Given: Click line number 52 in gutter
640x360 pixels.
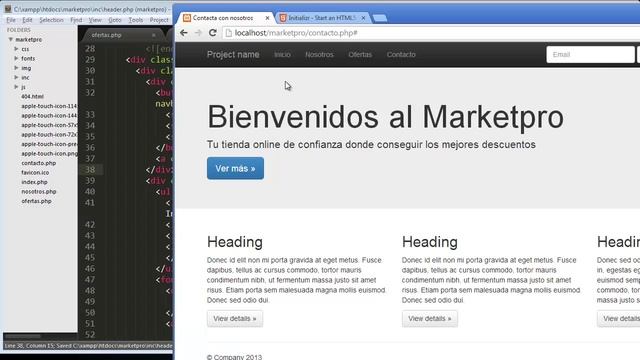Looking at the screenshot, I should (x=90, y=335).
